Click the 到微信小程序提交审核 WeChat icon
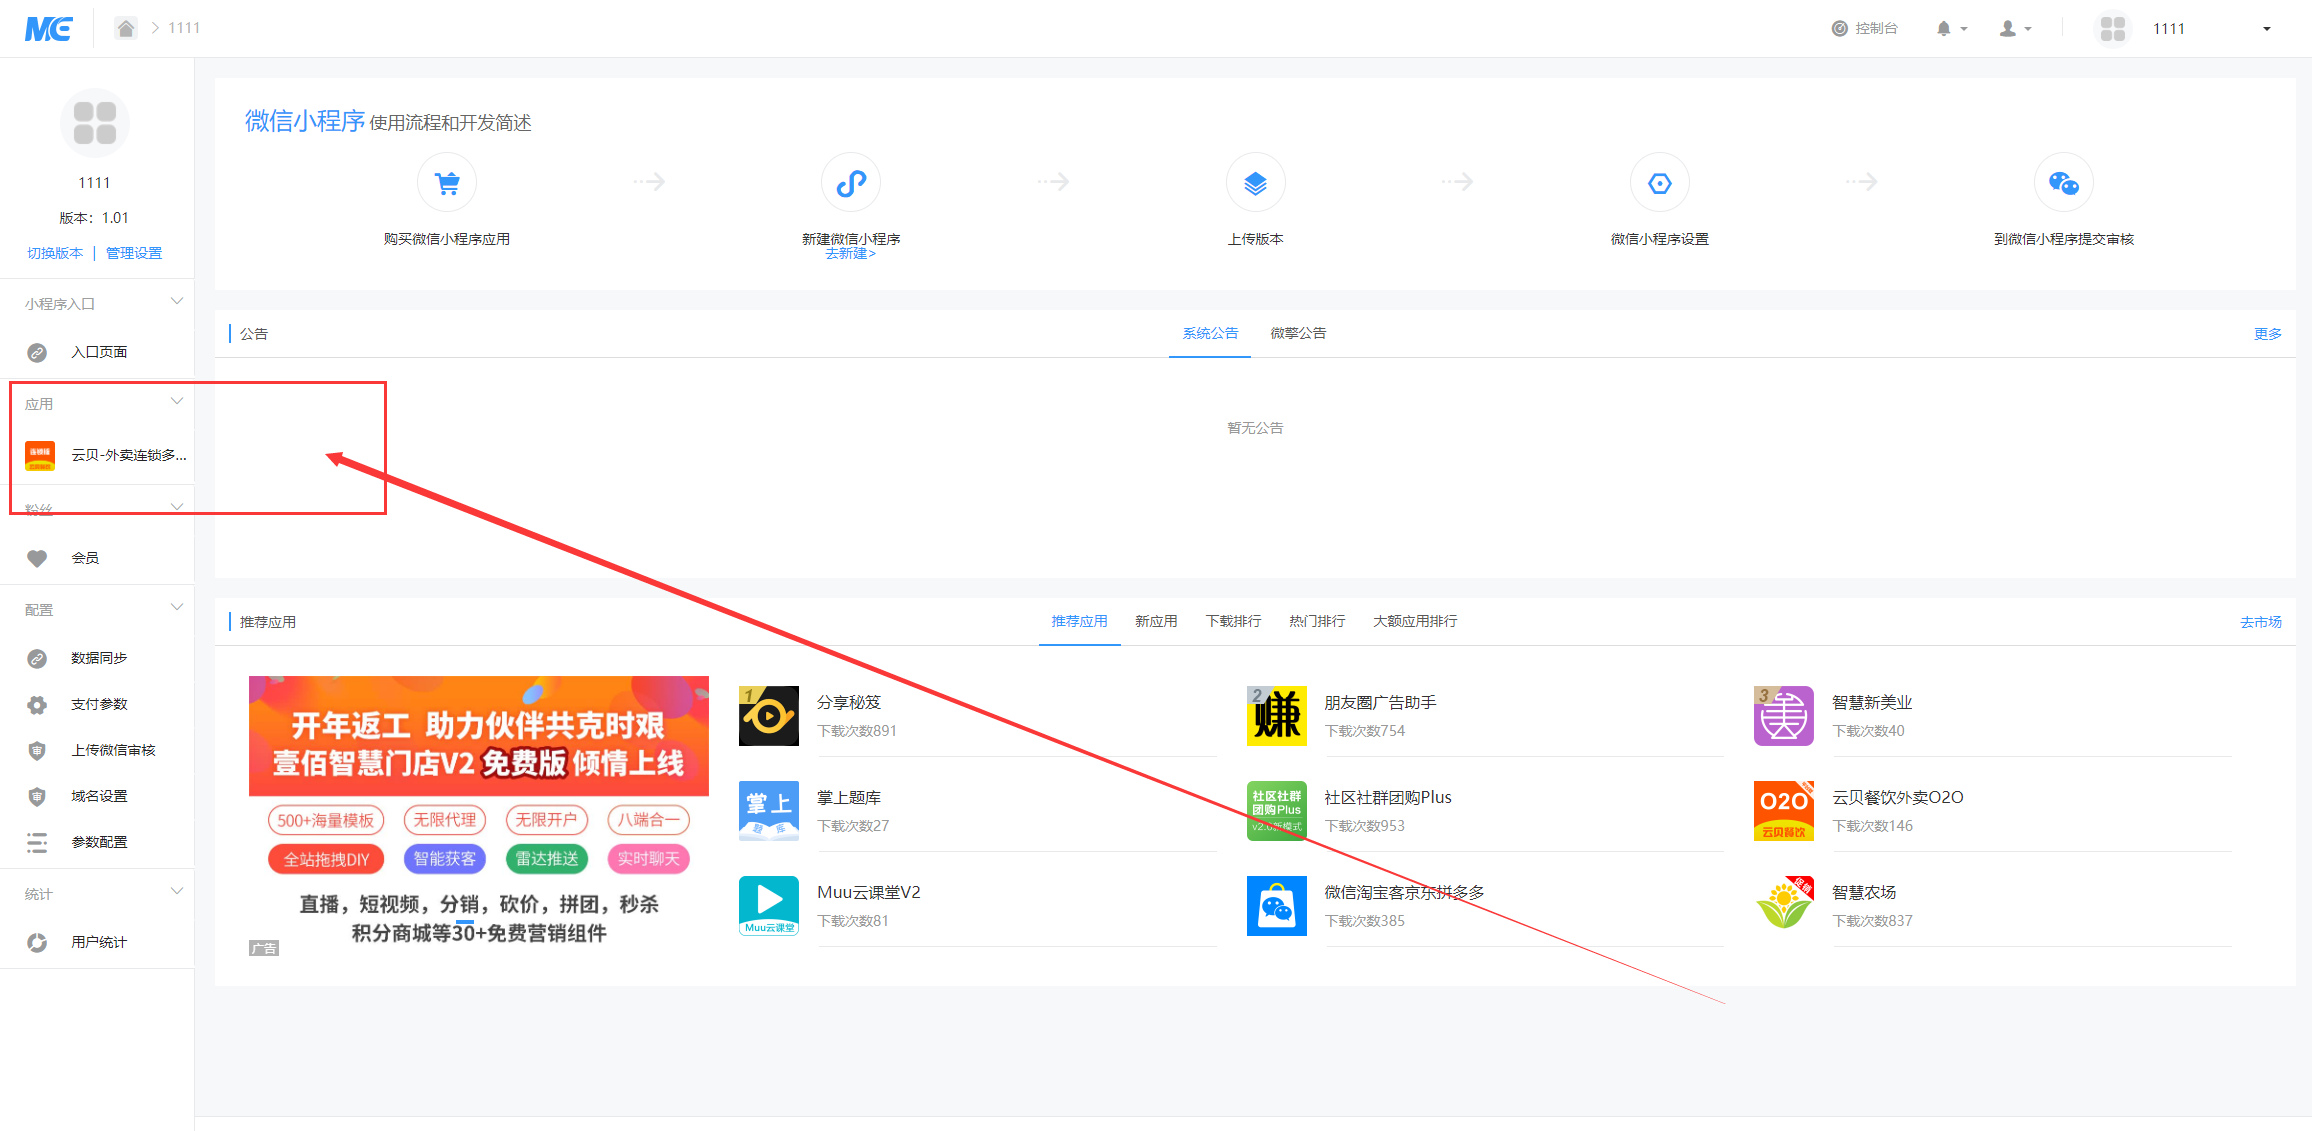This screenshot has width=2312, height=1131. tap(2064, 183)
